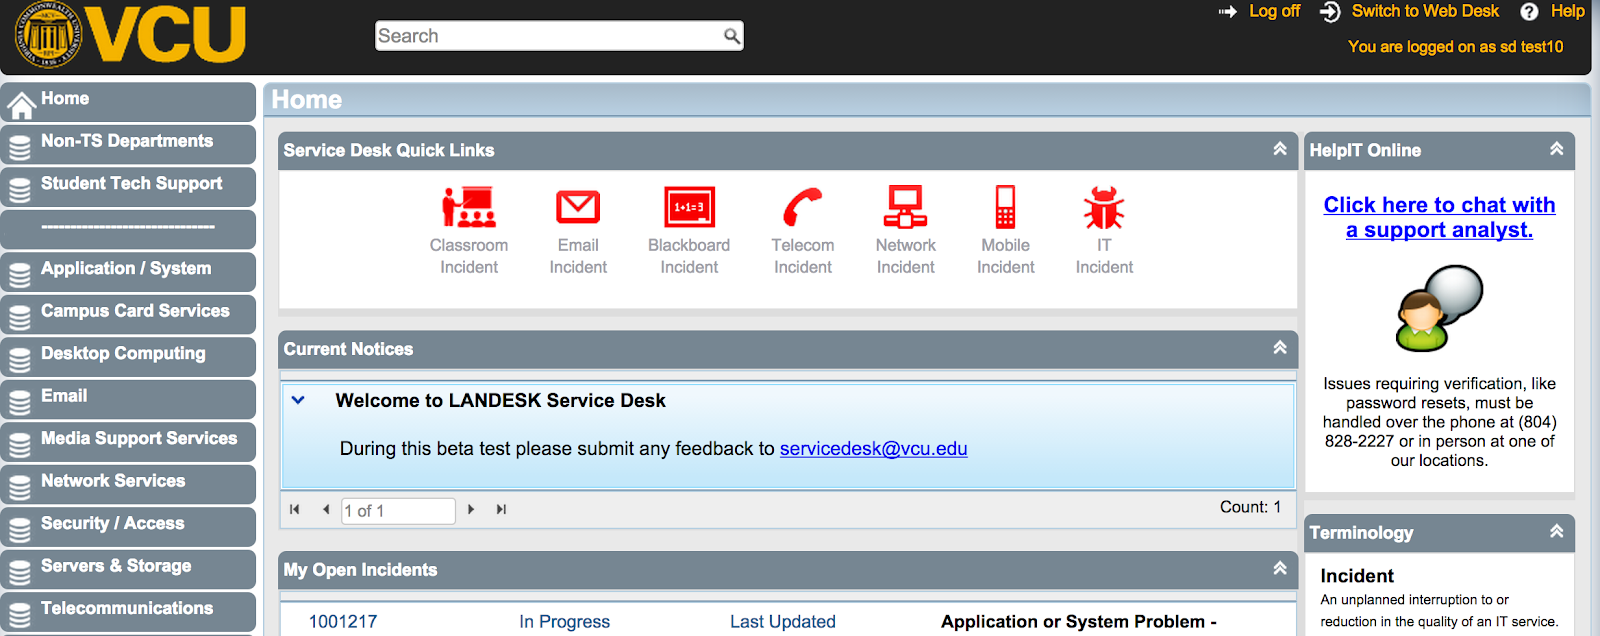Open Student Tech Support in the sidebar

coord(128,186)
